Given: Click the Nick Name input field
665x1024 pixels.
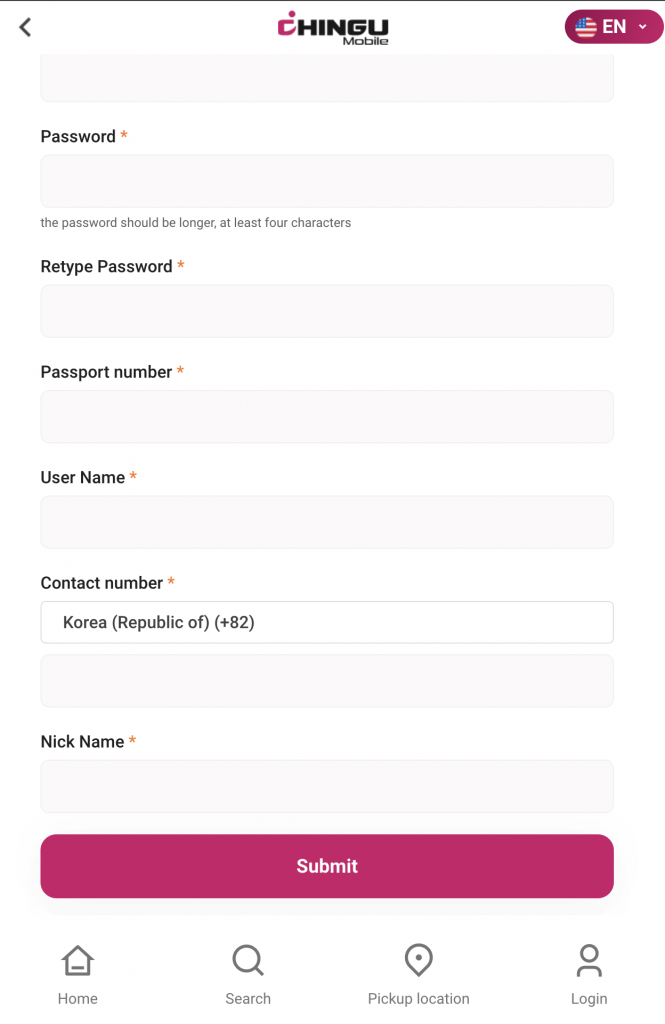Looking at the screenshot, I should 327,786.
